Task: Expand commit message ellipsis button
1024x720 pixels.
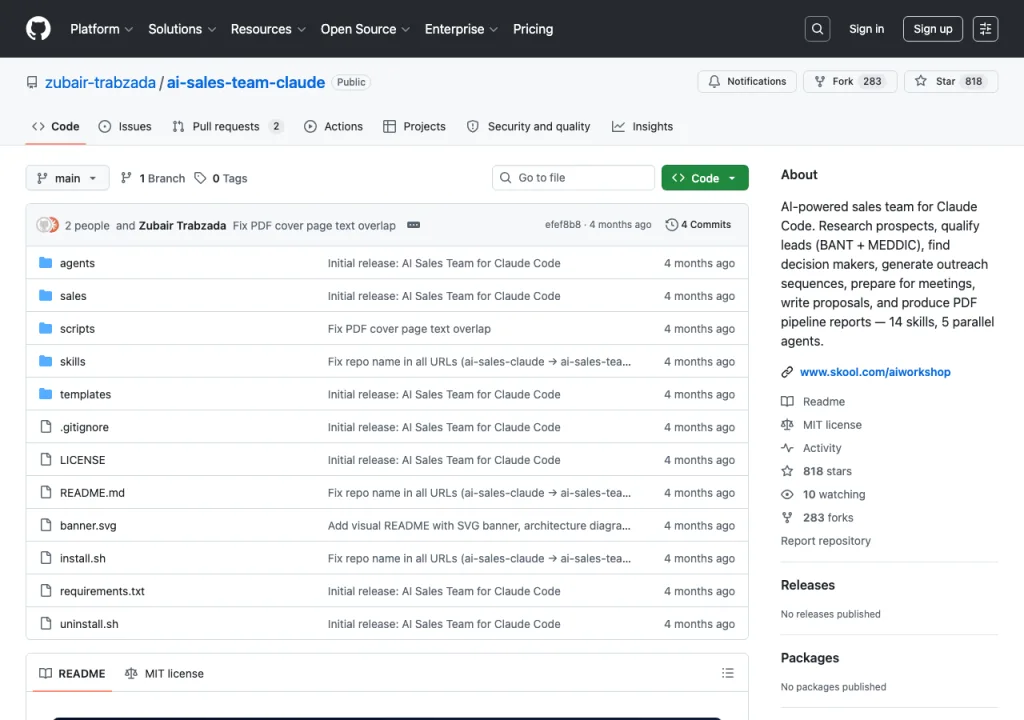Action: click(x=413, y=225)
